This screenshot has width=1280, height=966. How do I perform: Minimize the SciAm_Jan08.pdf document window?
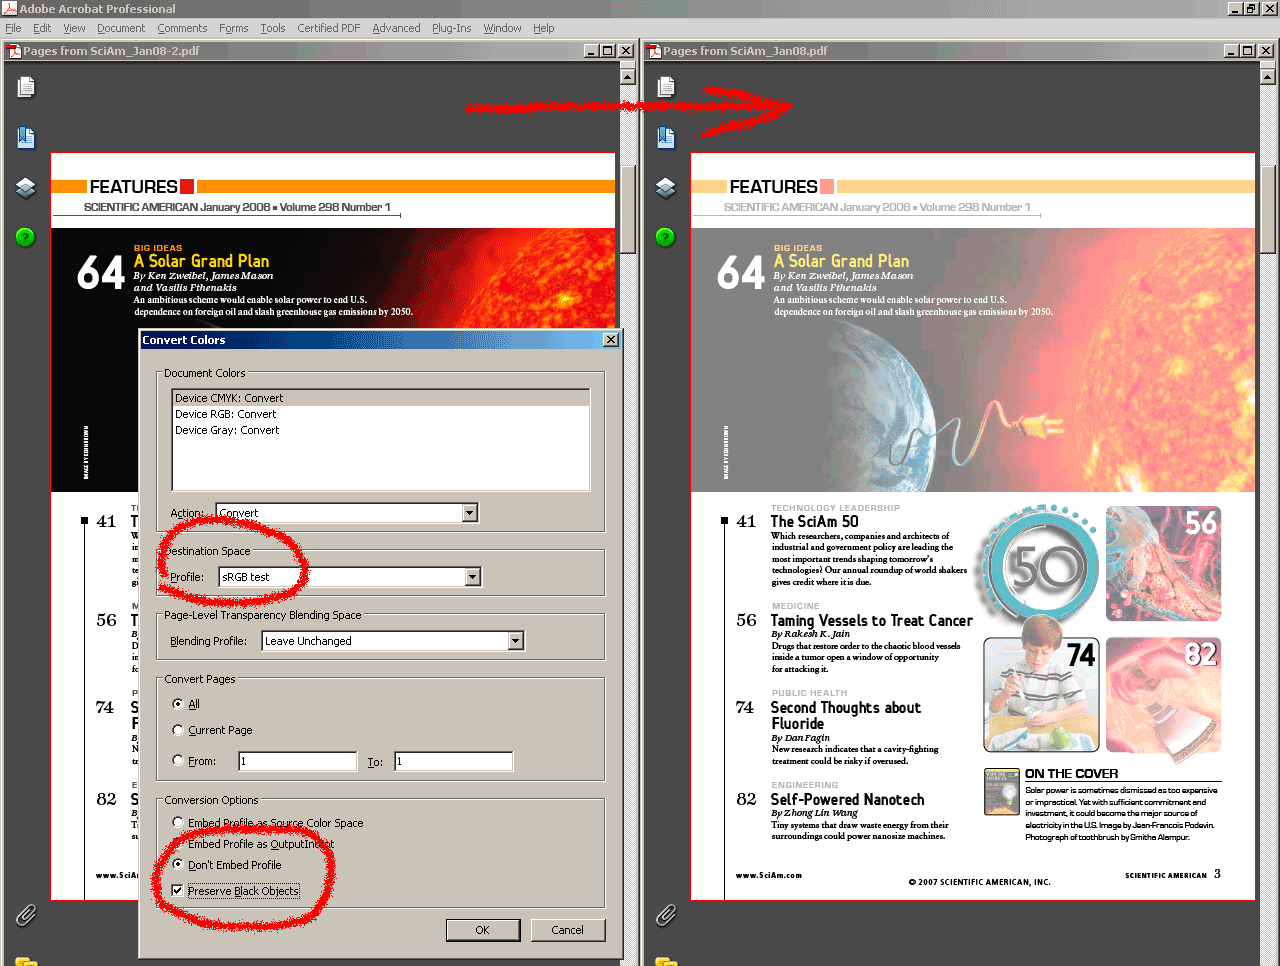click(1231, 50)
